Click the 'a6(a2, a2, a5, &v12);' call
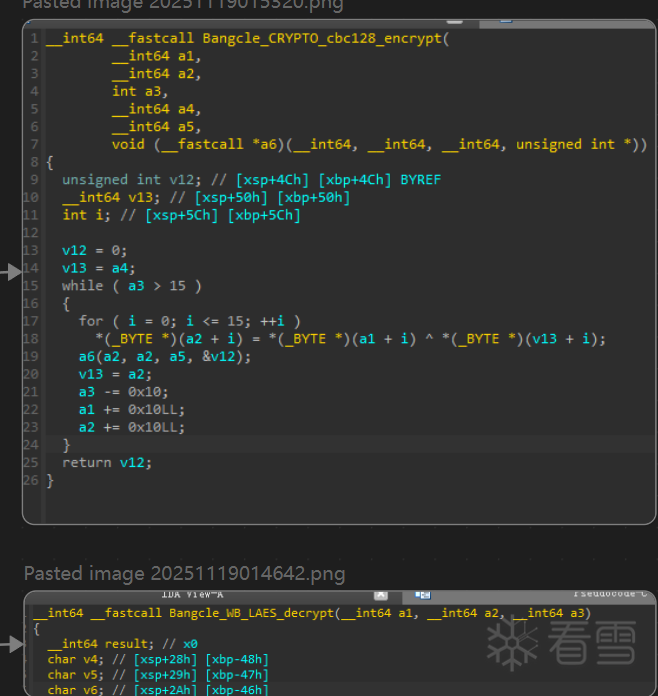The height and width of the screenshot is (696, 658). [x=165, y=357]
